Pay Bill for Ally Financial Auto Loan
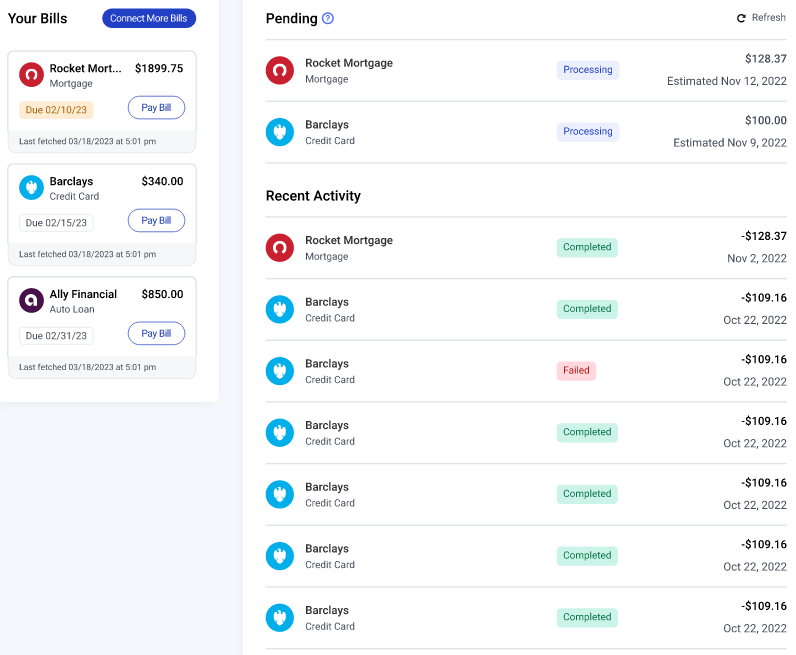This screenshot has width=796, height=655. pos(156,333)
